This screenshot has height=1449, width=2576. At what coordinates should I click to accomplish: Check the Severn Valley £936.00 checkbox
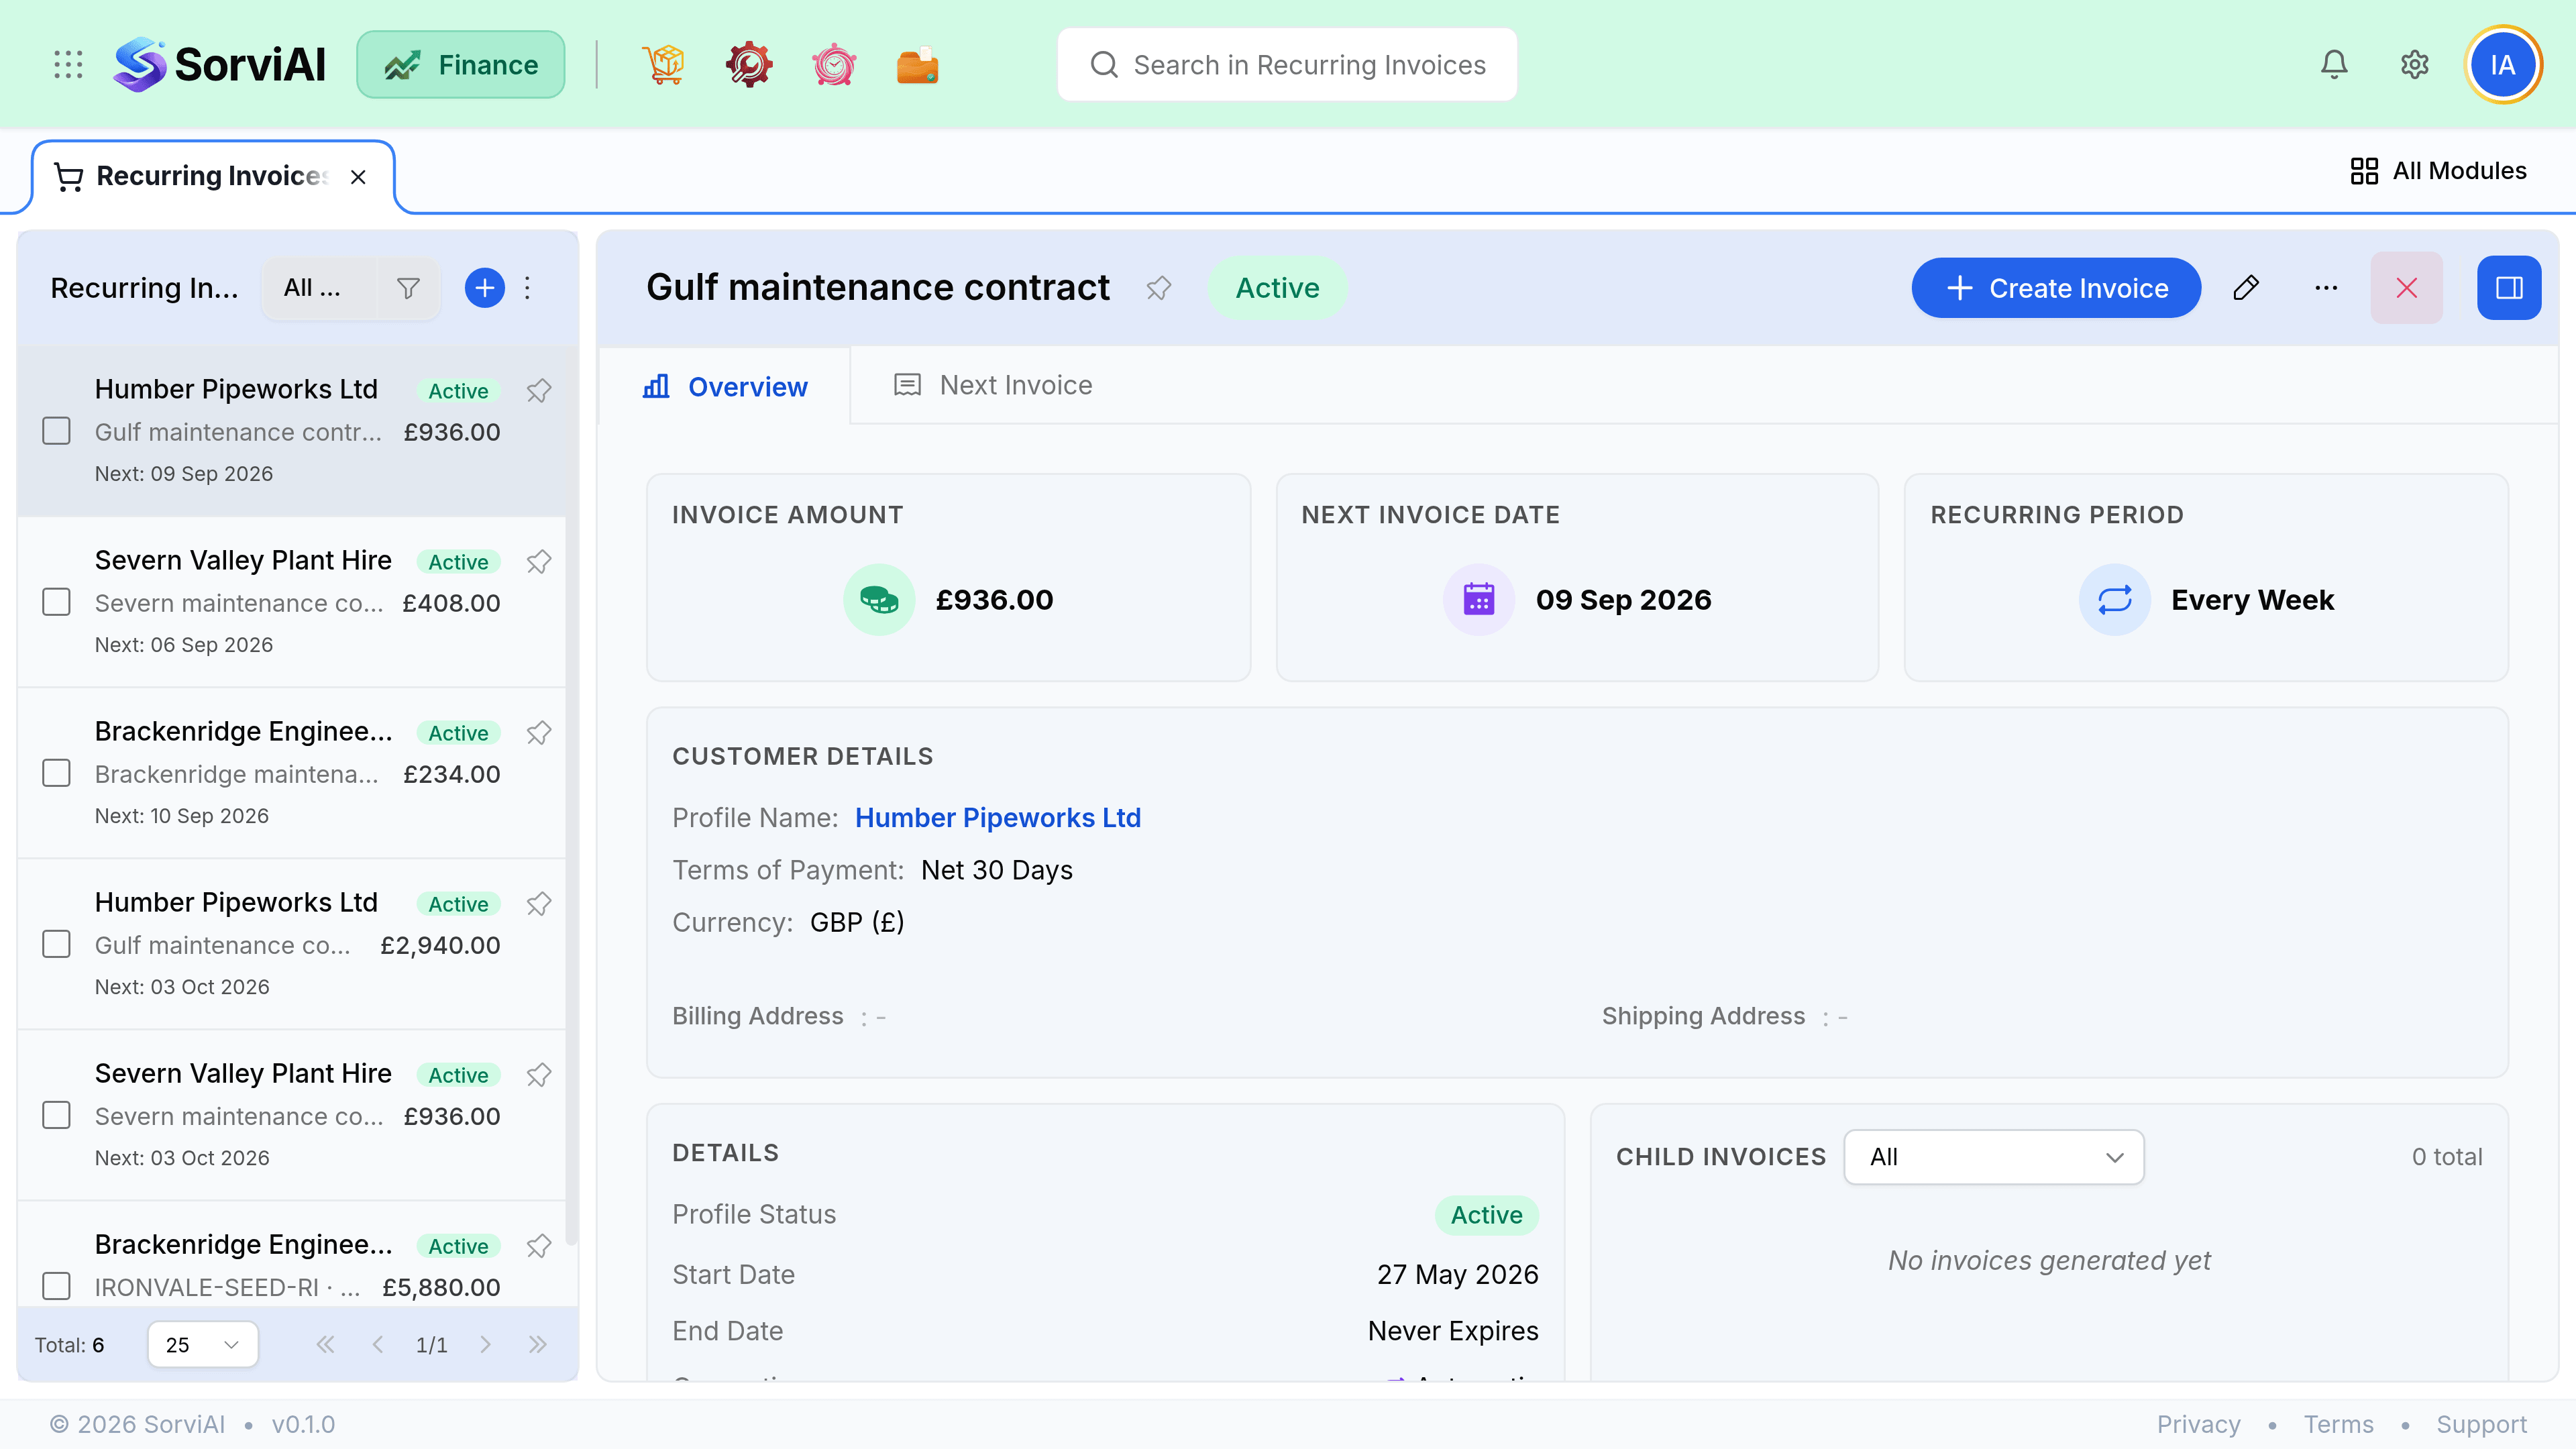click(56, 1115)
